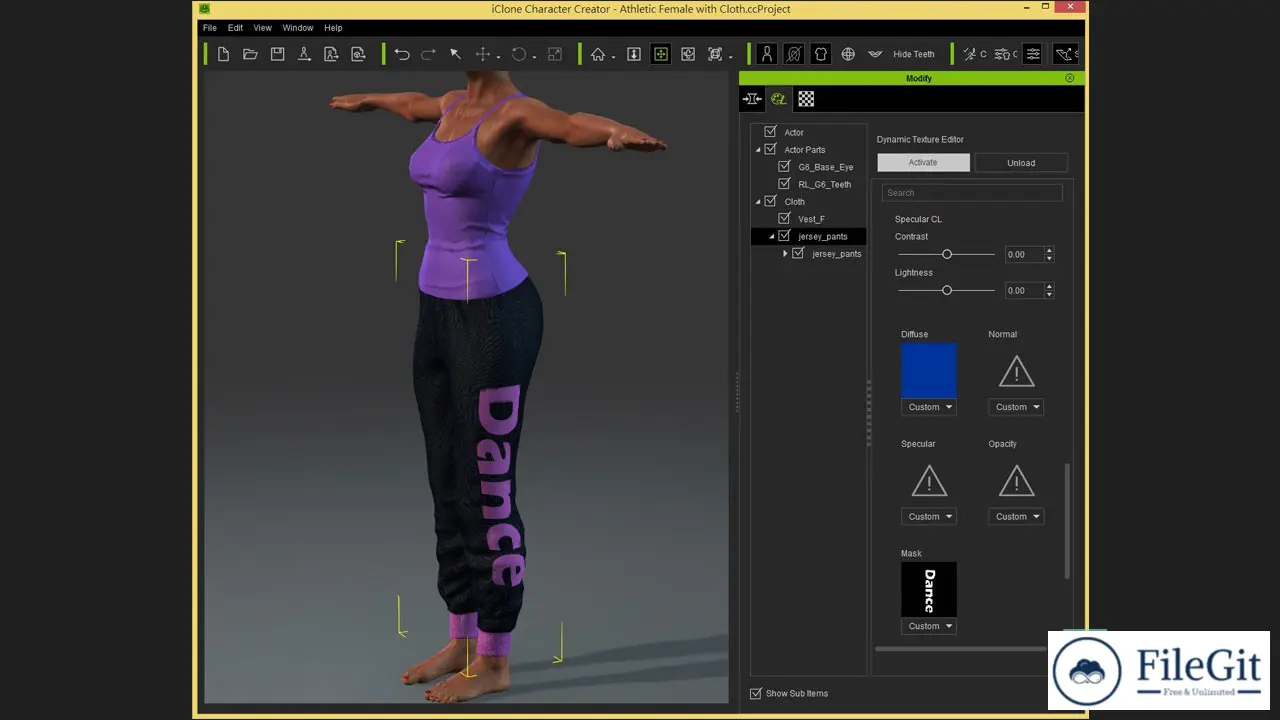Open the Help menu
The height and width of the screenshot is (720, 1280).
[333, 28]
